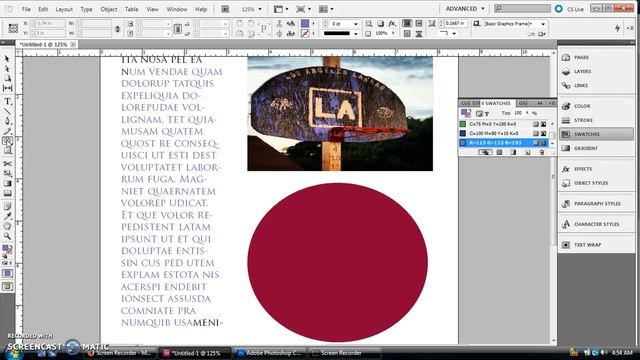Select the Scissors tool
This screenshot has width=640, height=360.
click(x=7, y=164)
